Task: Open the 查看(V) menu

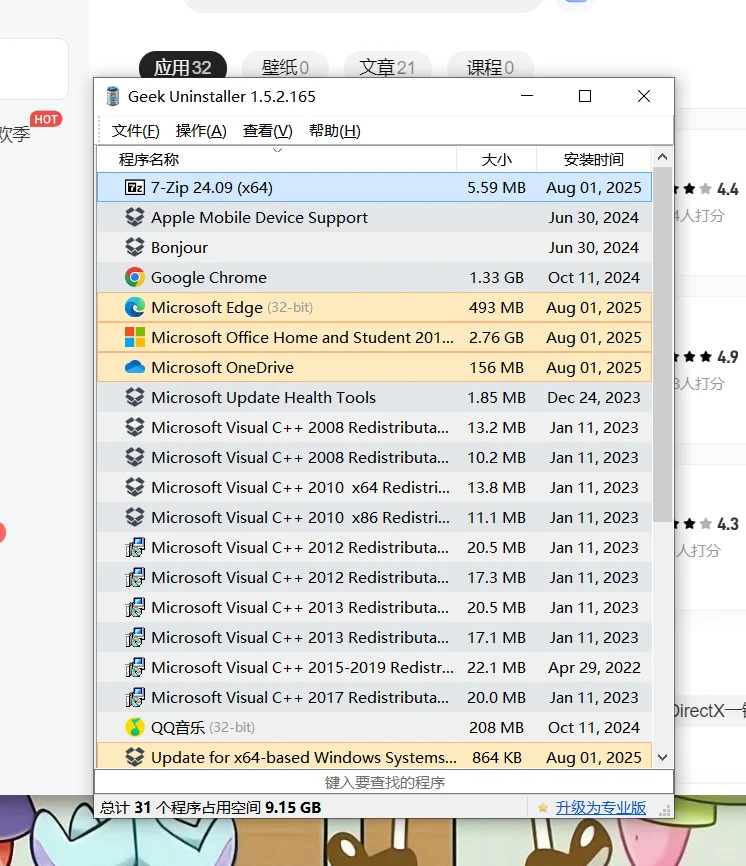Action: [x=267, y=131]
